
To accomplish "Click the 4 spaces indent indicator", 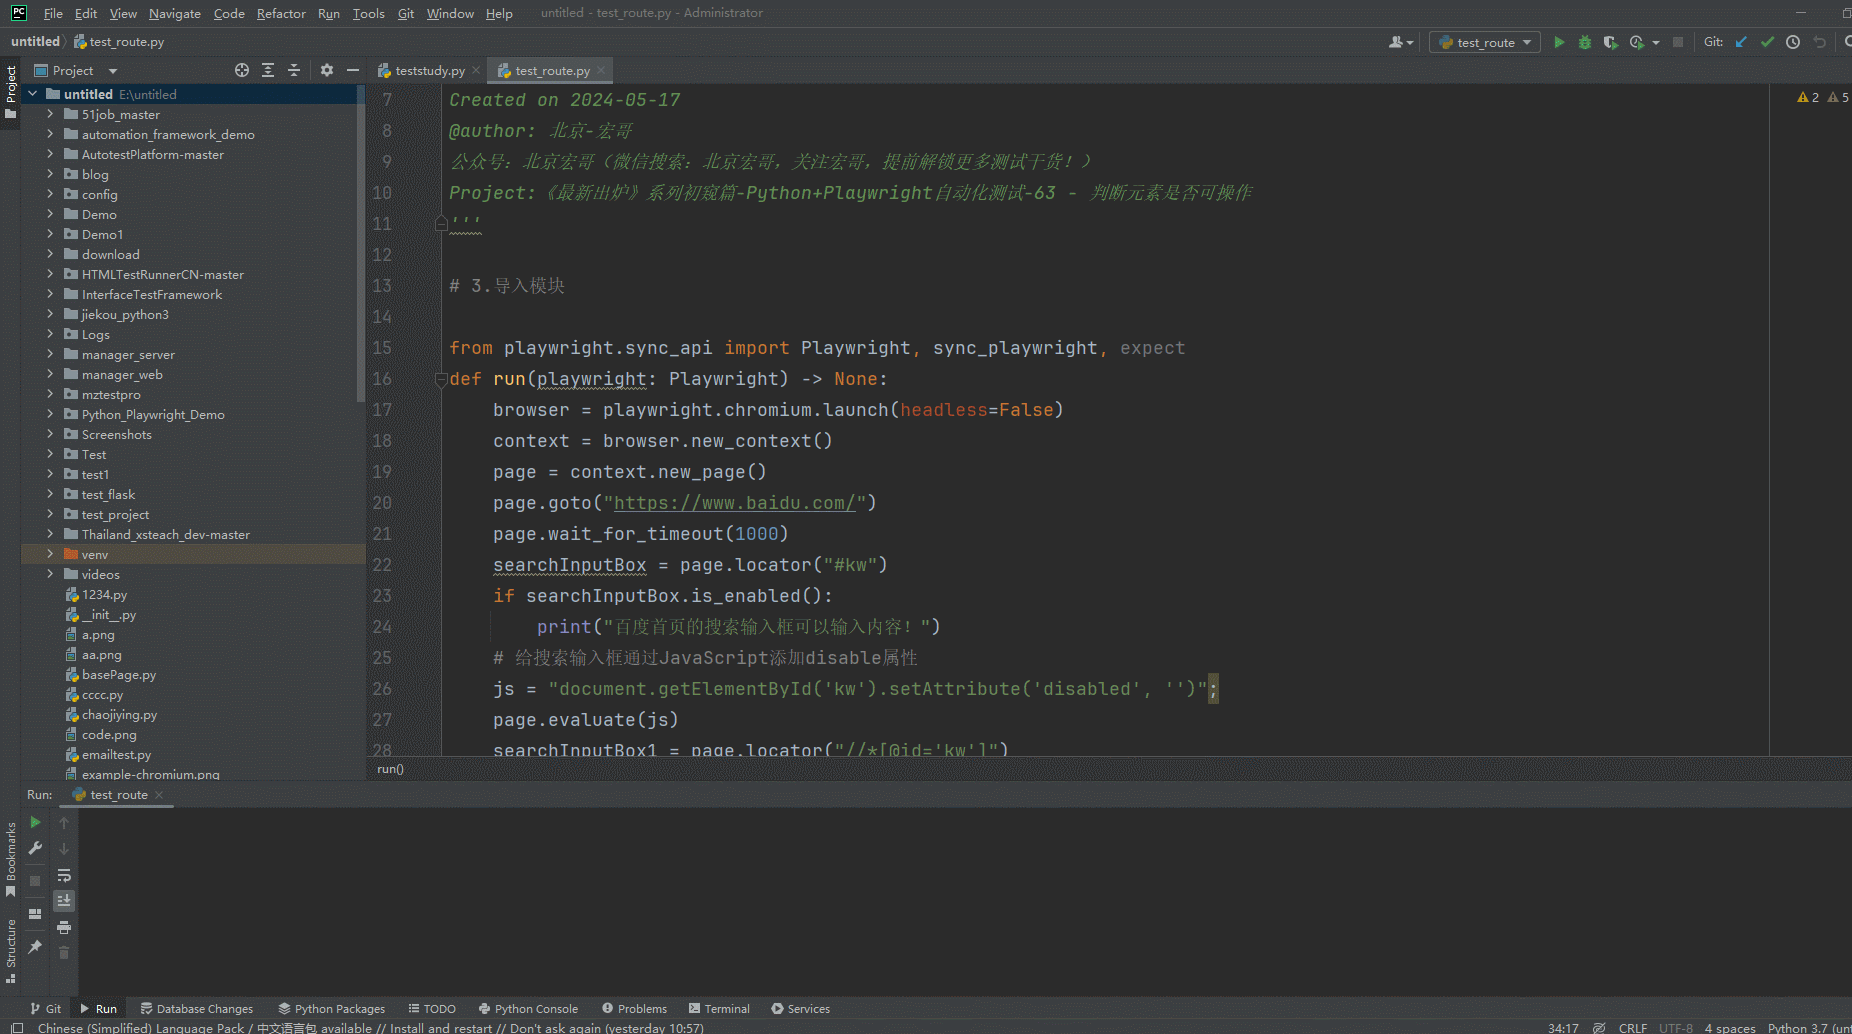I will click(x=1730, y=1027).
